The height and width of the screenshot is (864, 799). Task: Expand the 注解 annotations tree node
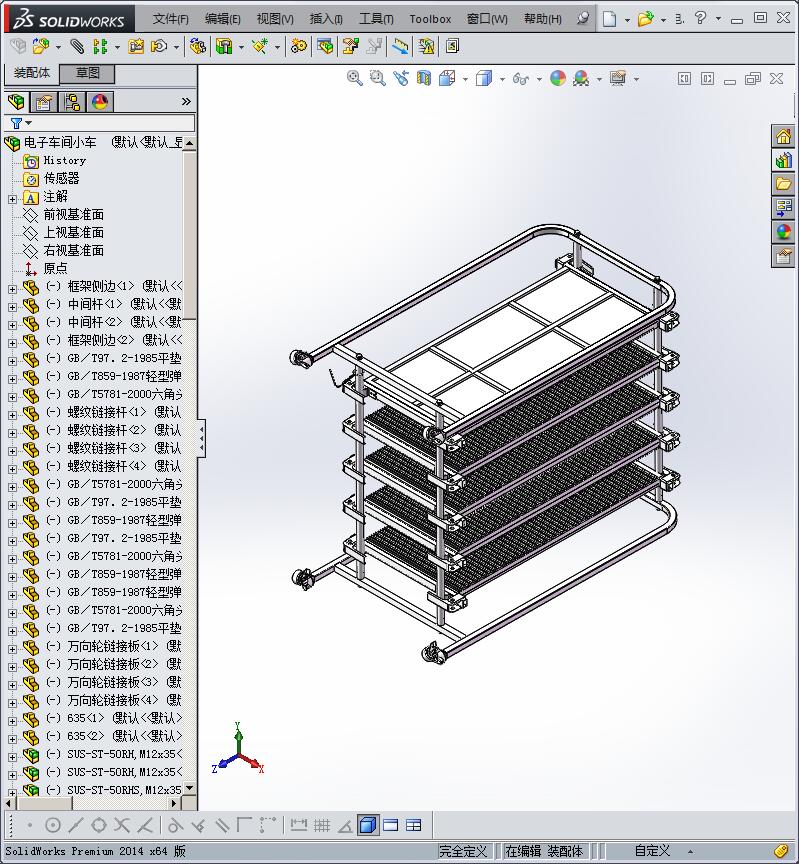[12, 199]
